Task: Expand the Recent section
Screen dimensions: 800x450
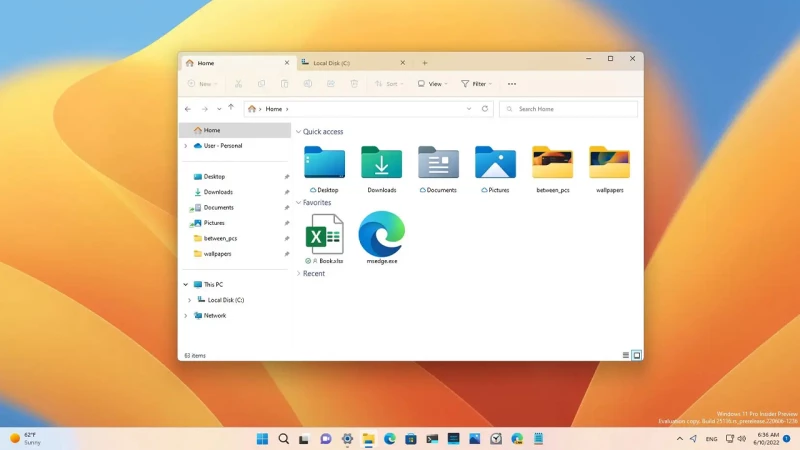Action: (298, 273)
